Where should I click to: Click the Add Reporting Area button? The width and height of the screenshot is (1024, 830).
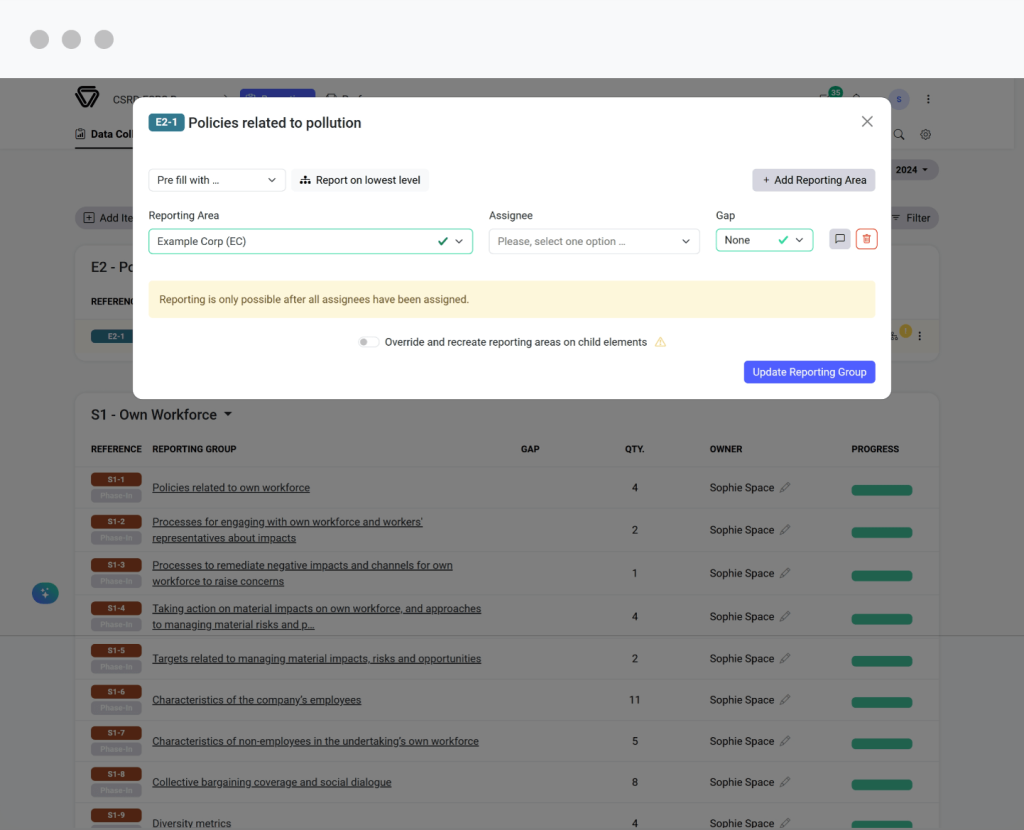813,180
